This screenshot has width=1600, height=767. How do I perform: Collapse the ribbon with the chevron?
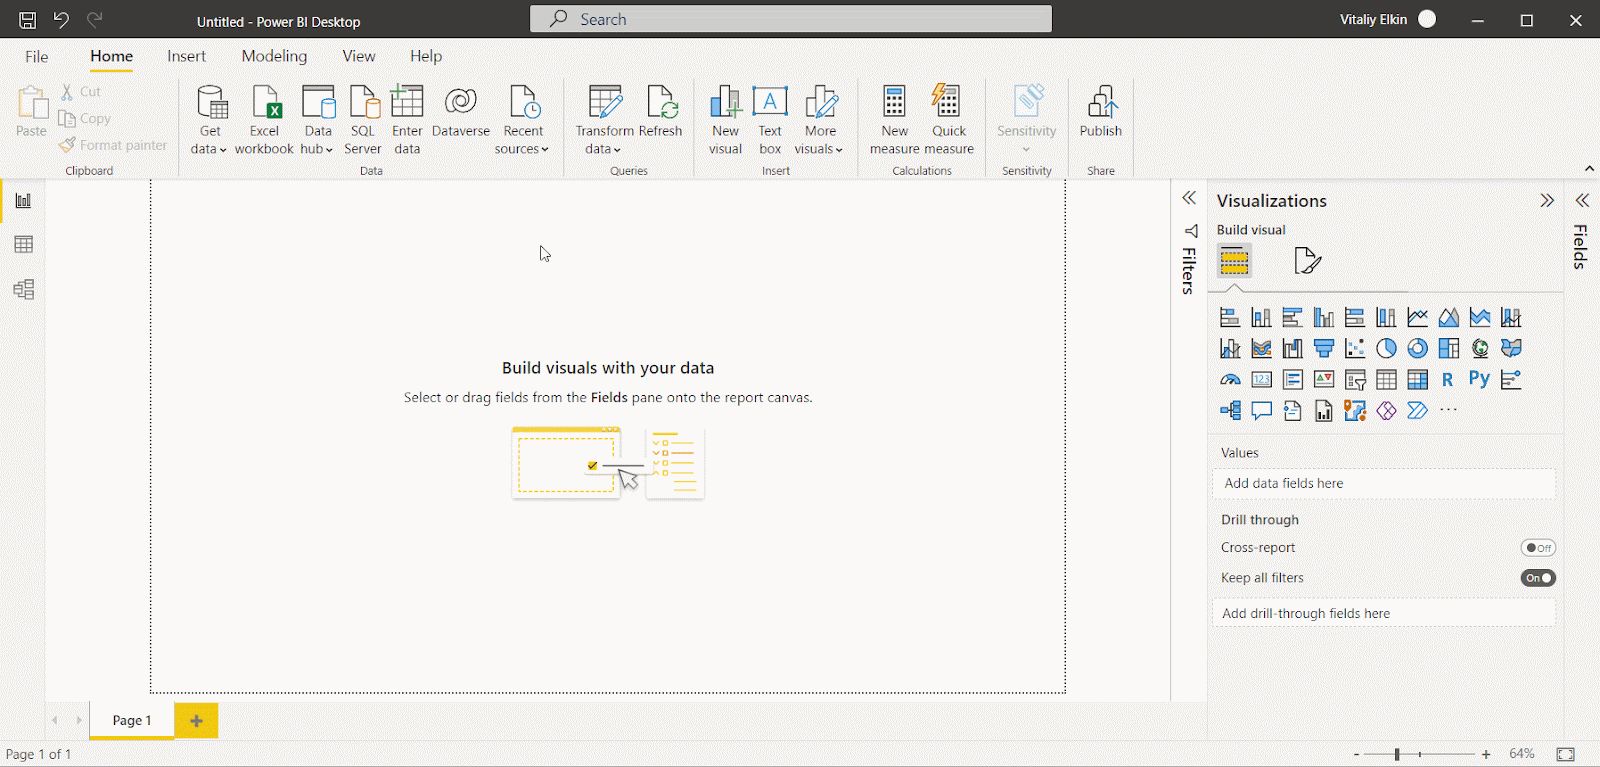click(x=1589, y=168)
